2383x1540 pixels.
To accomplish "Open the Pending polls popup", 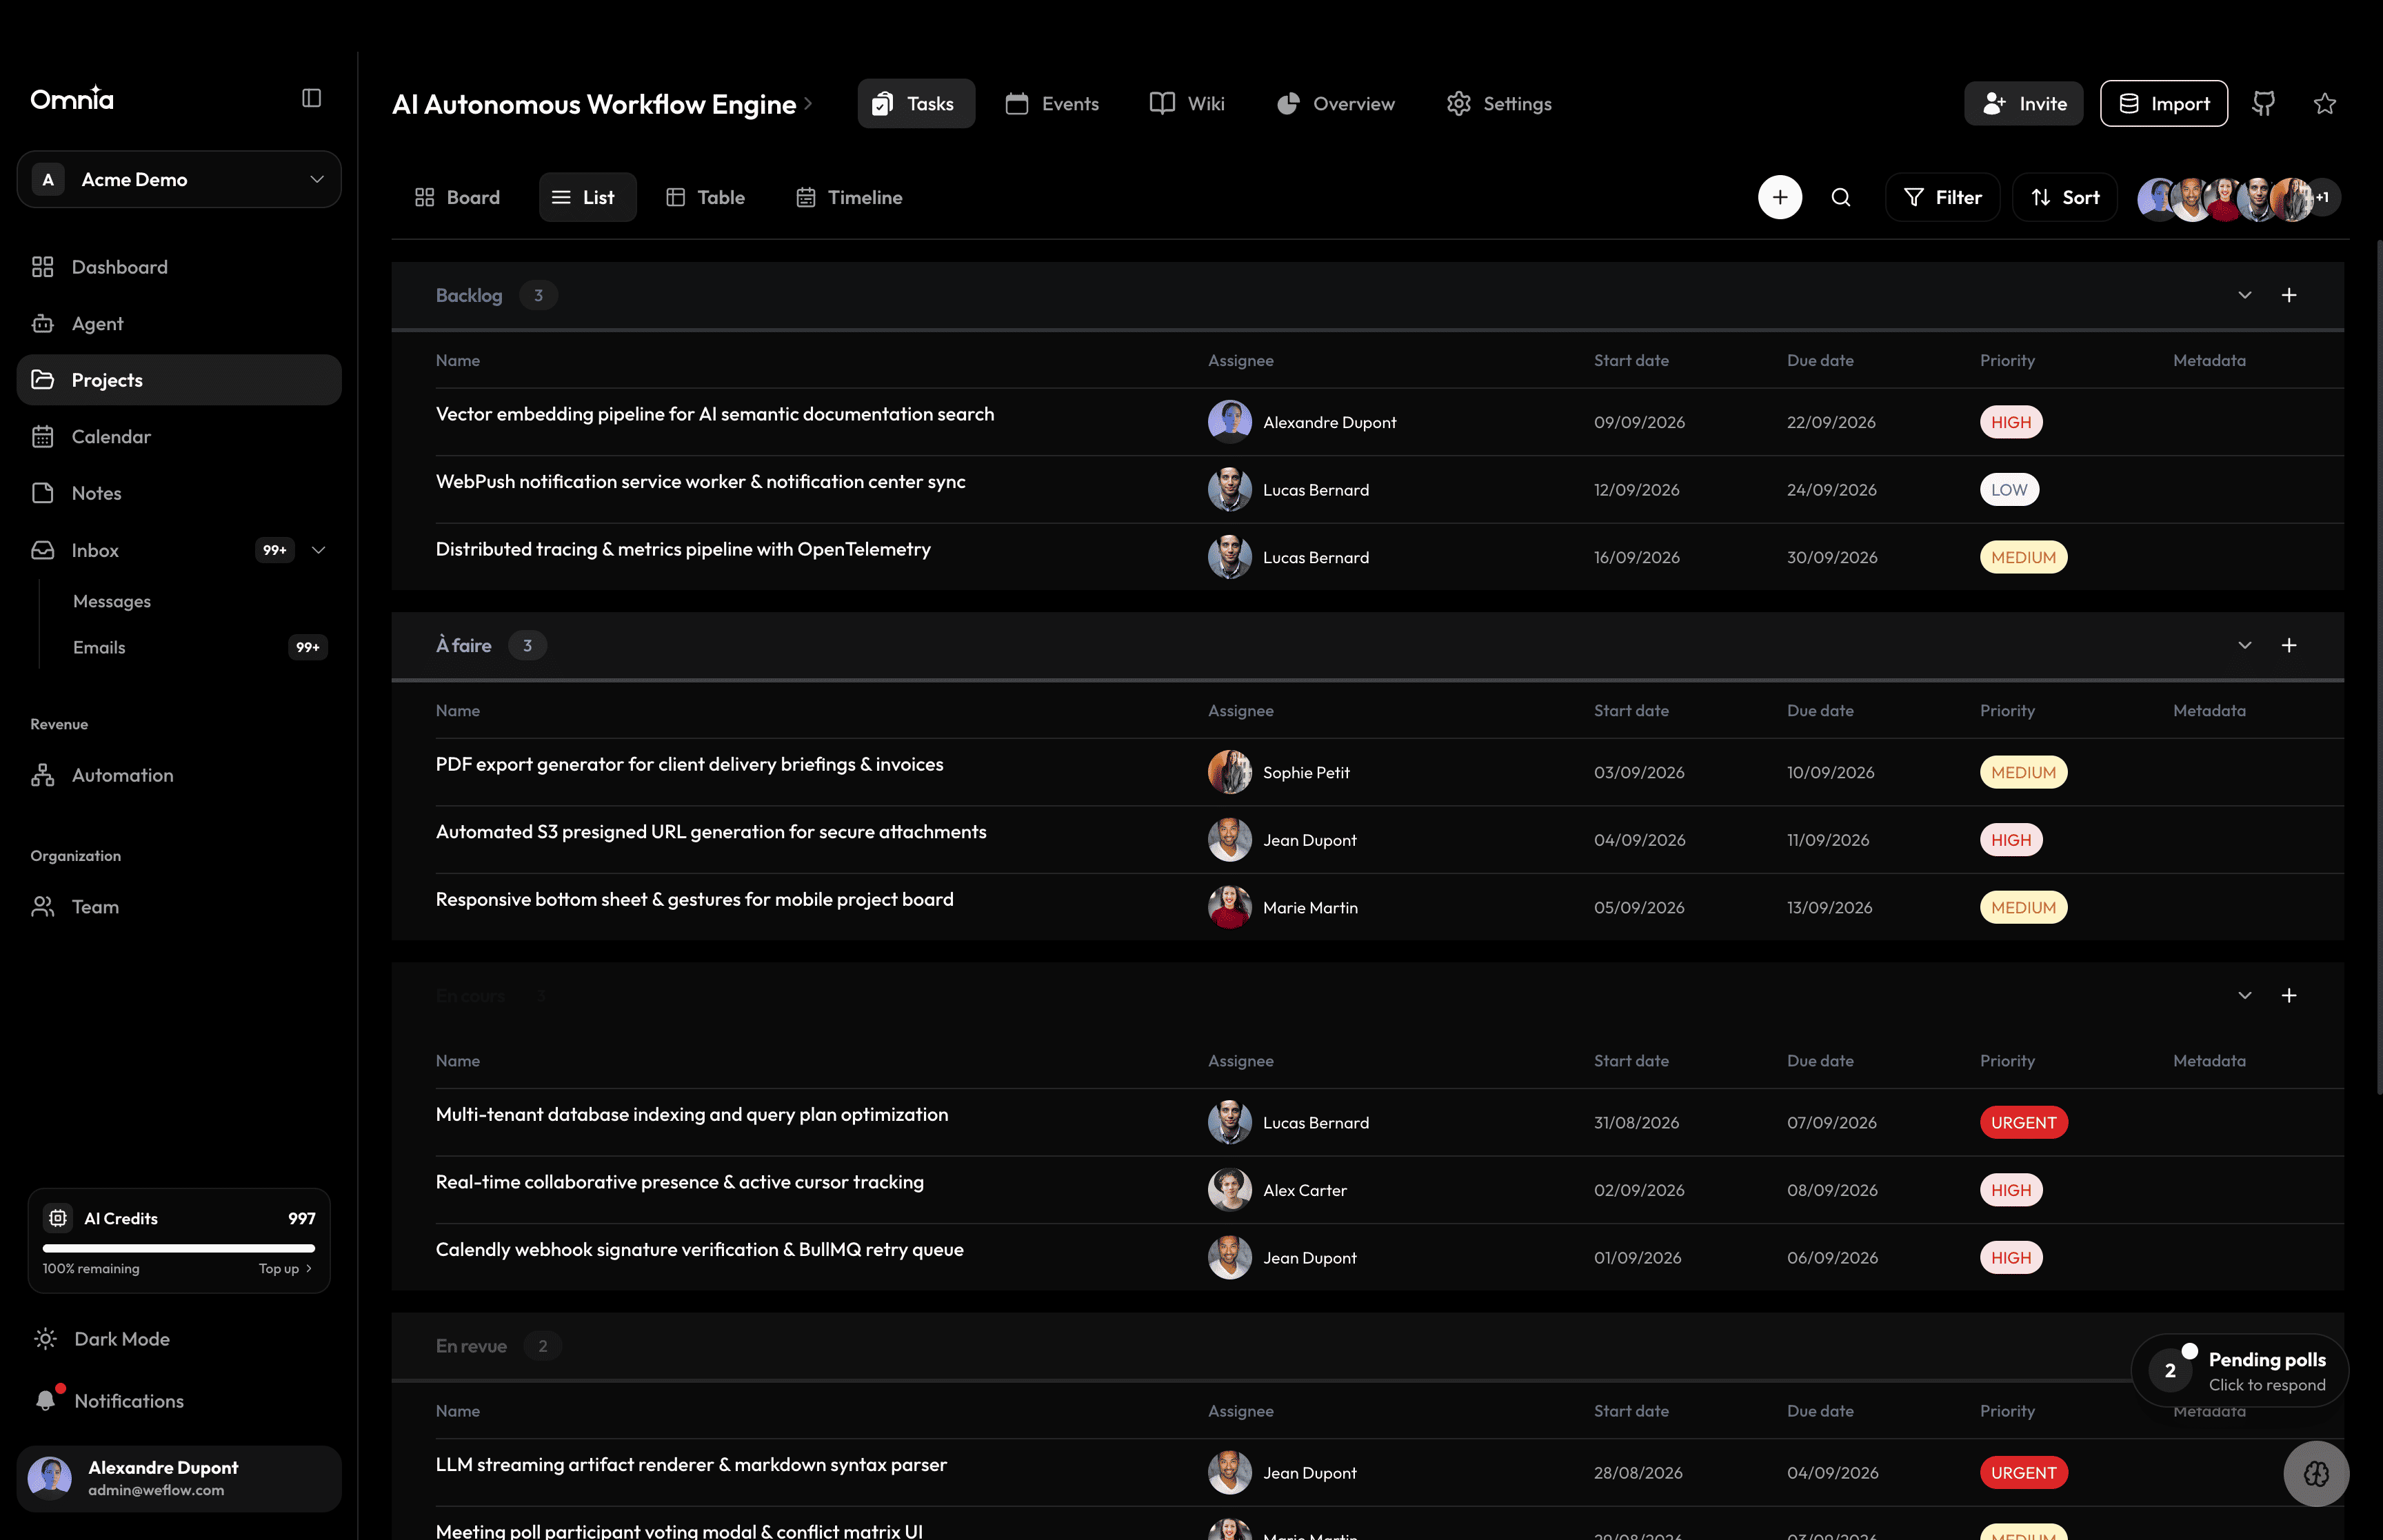I will (2239, 1370).
